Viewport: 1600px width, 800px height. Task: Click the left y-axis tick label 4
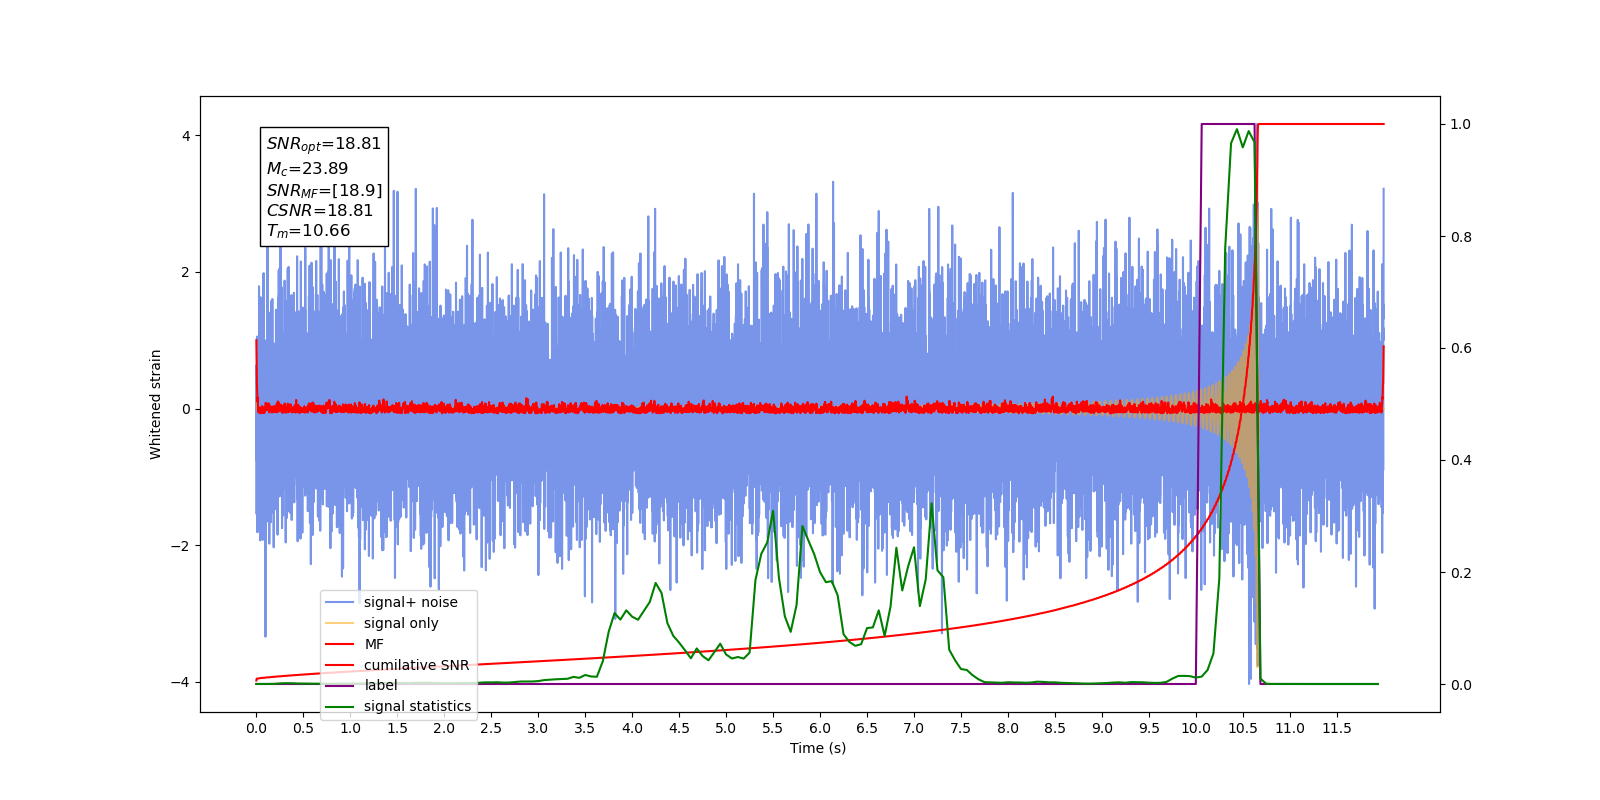coord(185,136)
